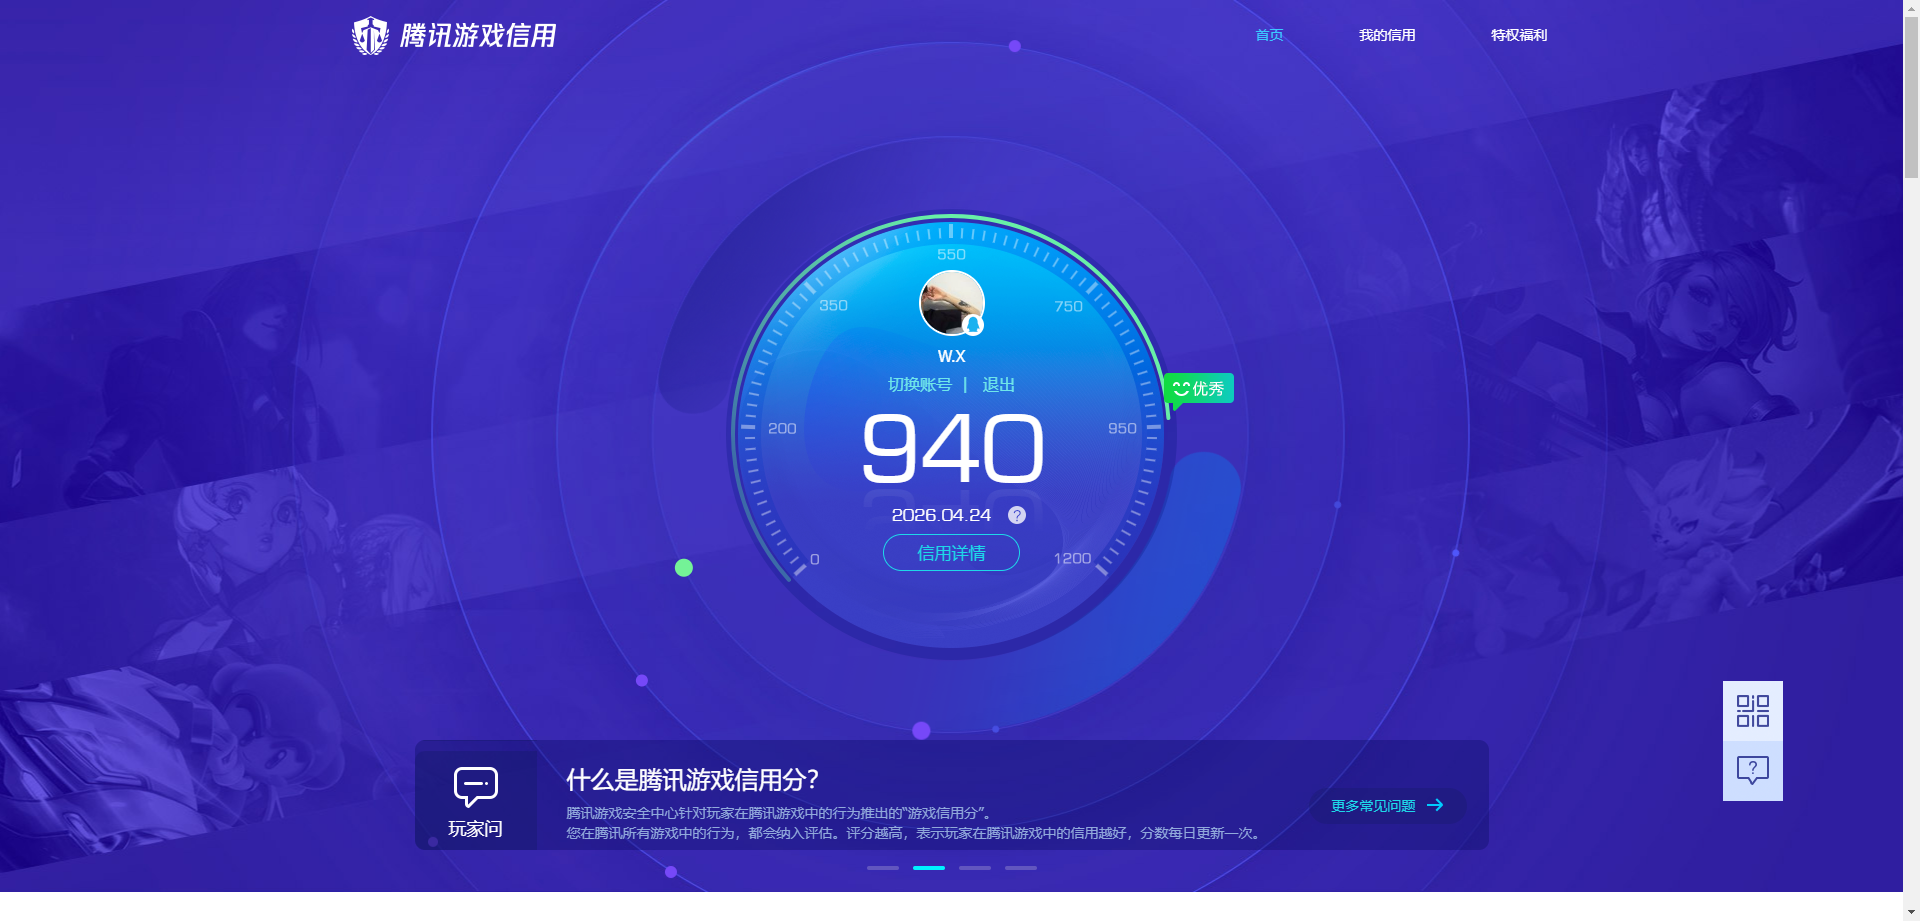The height and width of the screenshot is (921, 1920).
Task: Select 切换账号 to switch accounts
Action: [921, 384]
